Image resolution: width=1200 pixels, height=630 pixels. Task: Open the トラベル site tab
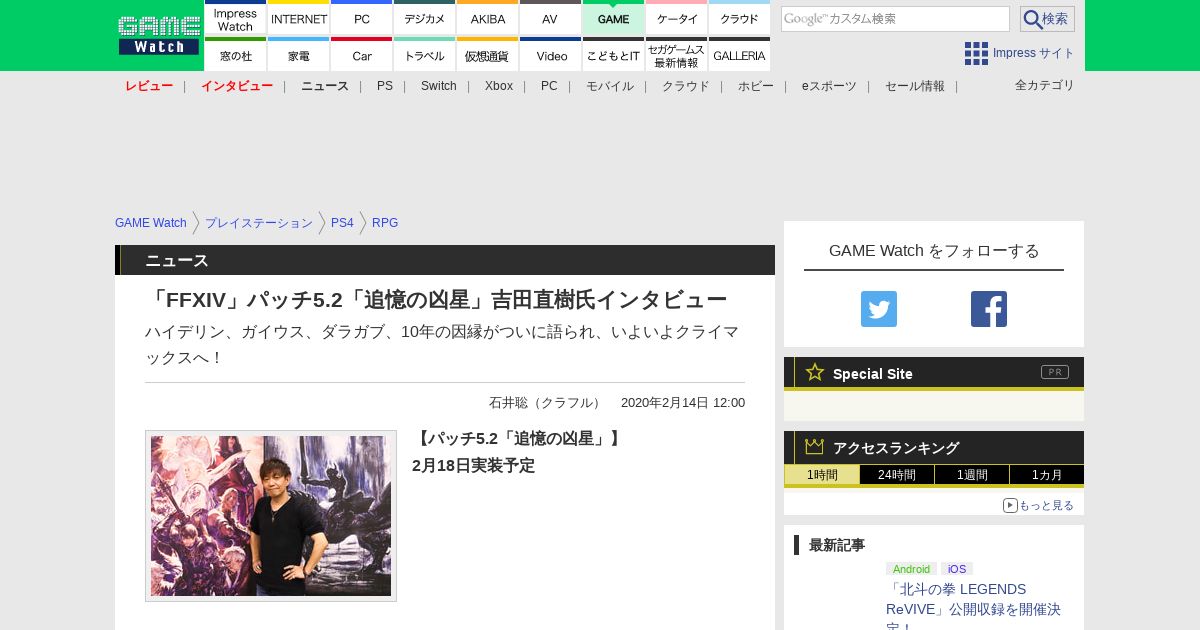point(425,54)
